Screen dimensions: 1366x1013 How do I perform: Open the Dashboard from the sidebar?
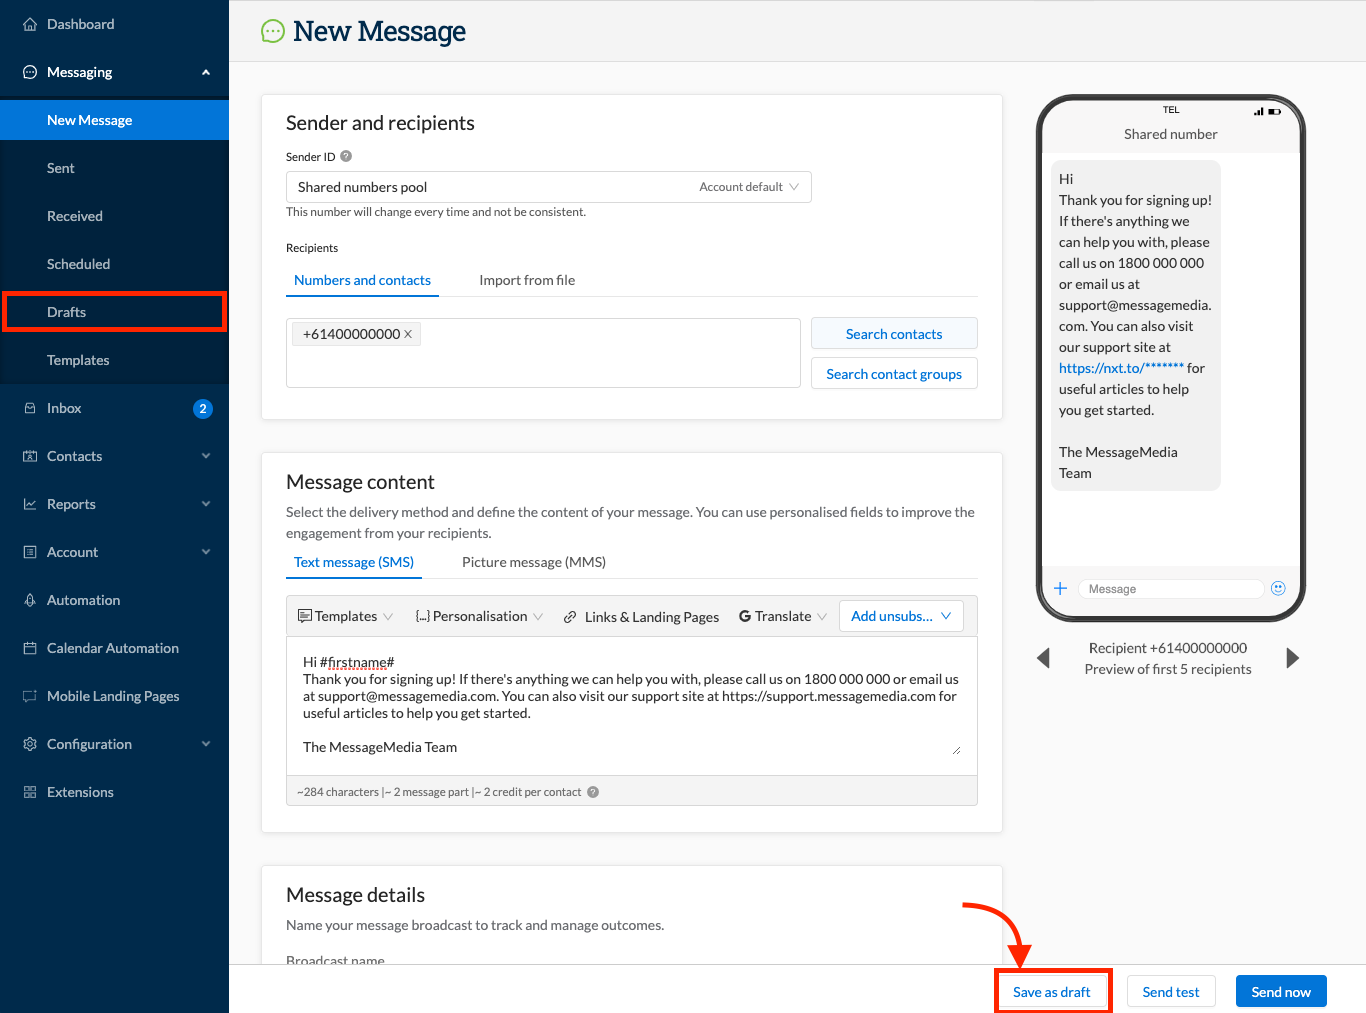coord(80,24)
